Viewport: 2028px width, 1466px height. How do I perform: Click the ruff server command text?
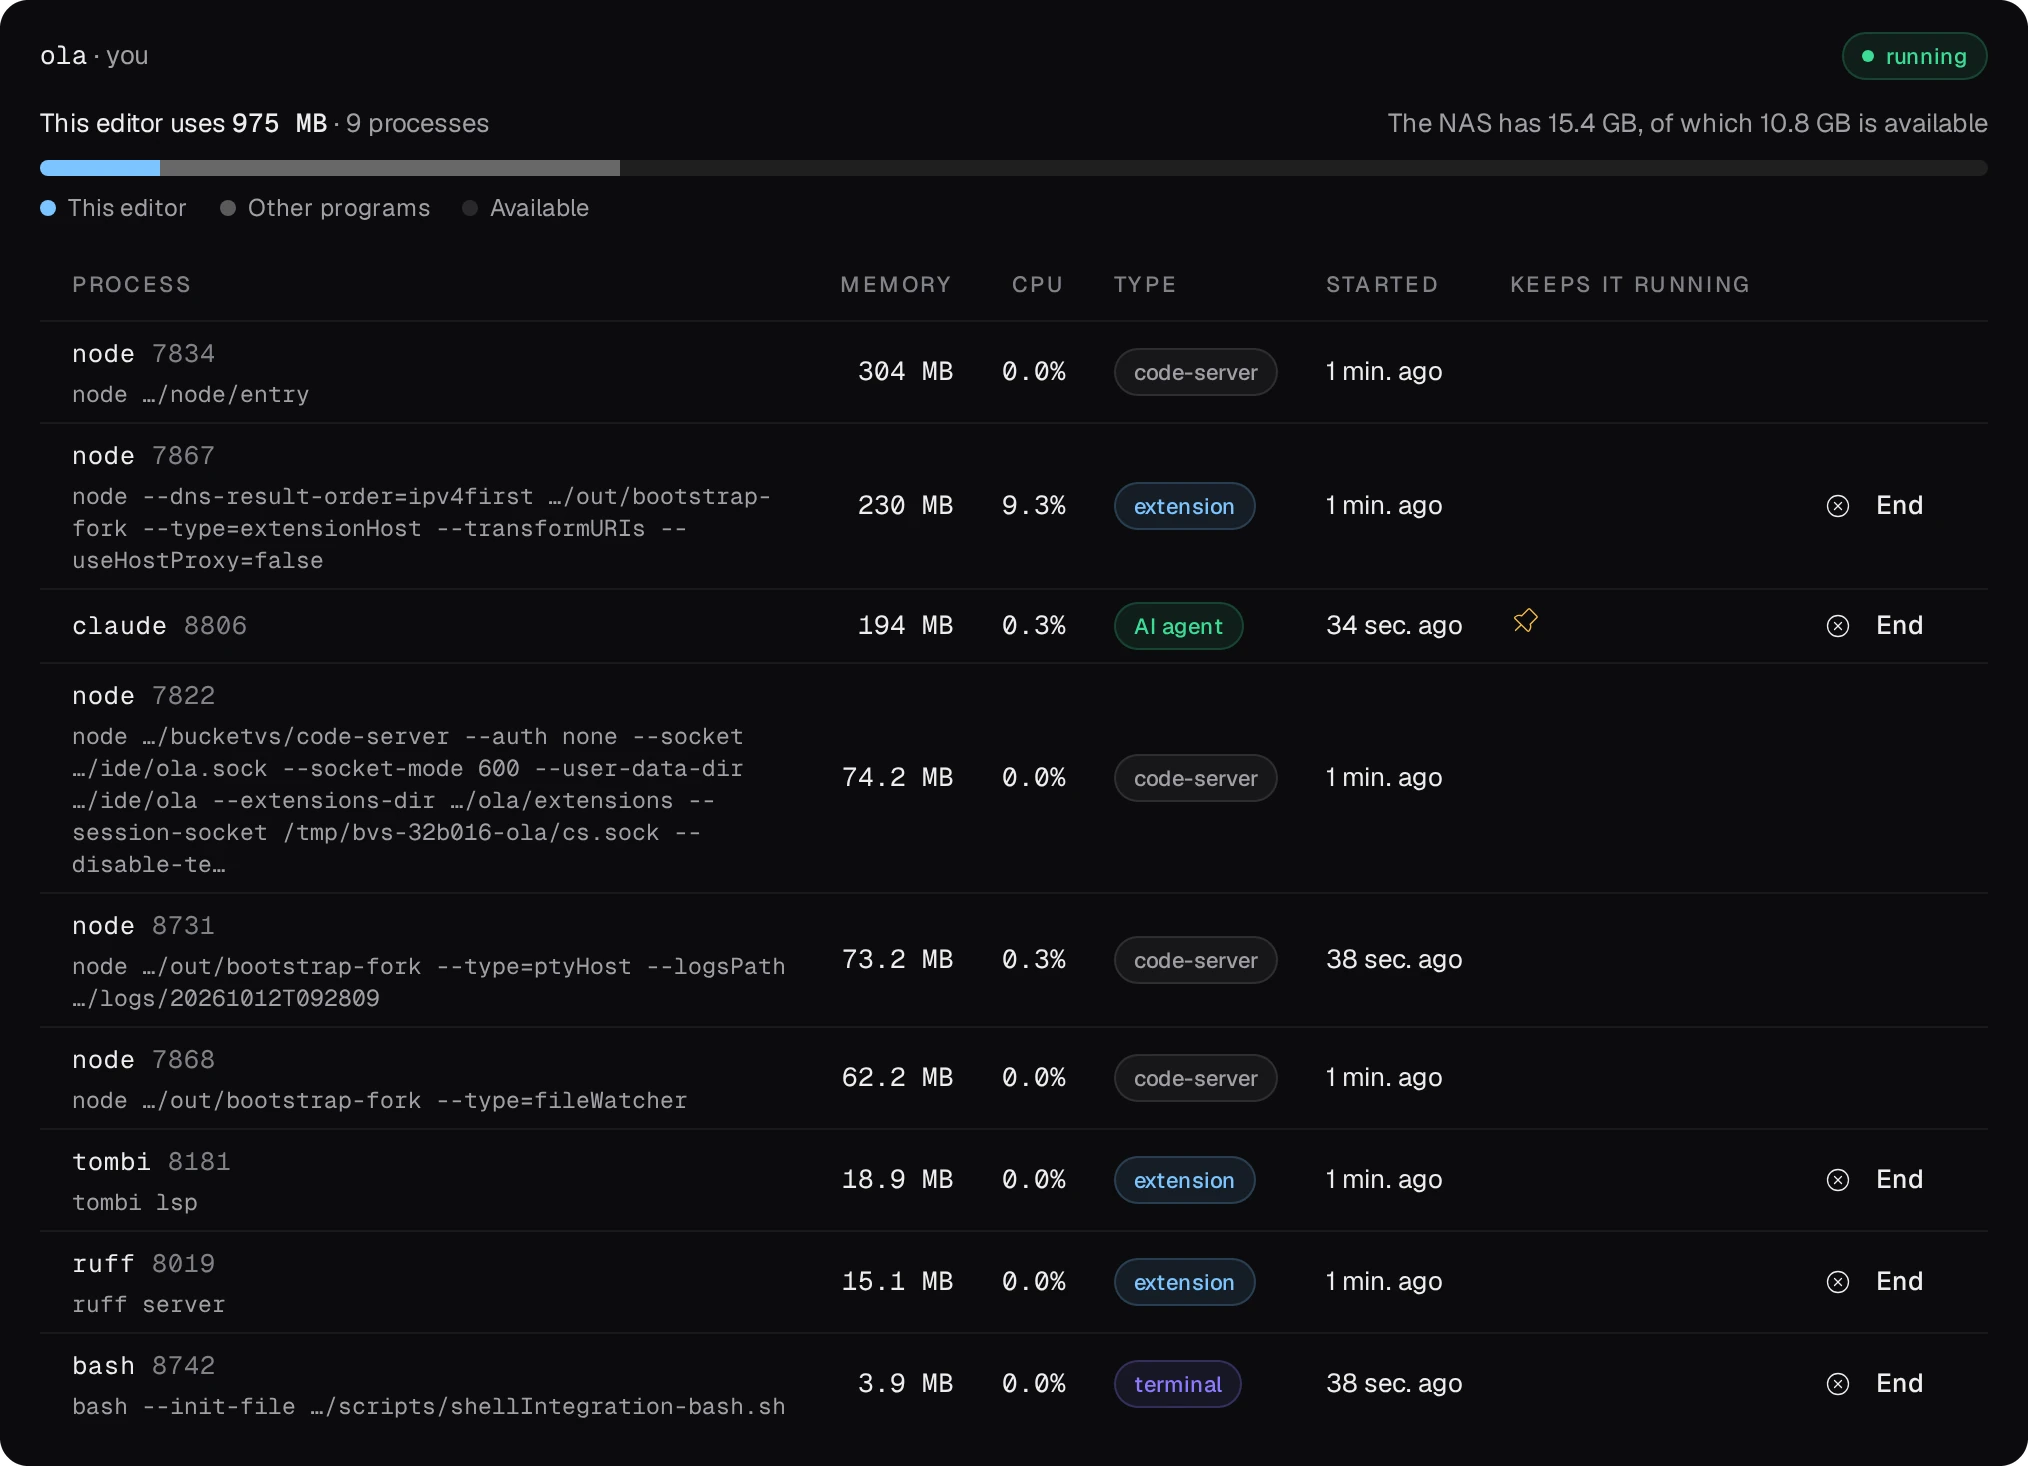tap(149, 1304)
